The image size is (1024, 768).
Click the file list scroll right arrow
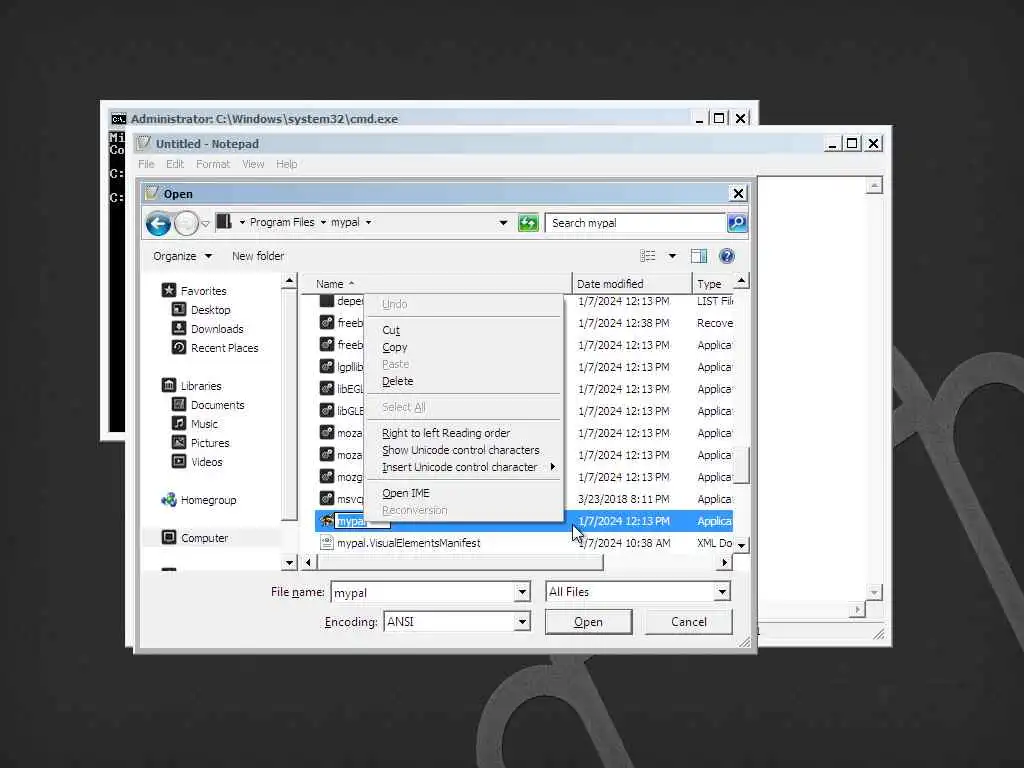point(724,562)
